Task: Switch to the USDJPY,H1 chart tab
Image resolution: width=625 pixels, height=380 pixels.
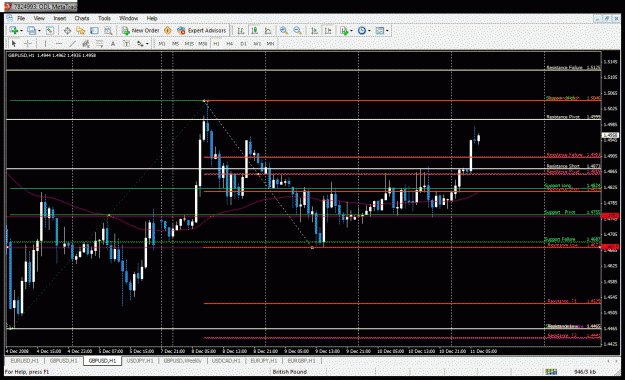Action: pyautogui.click(x=140, y=361)
